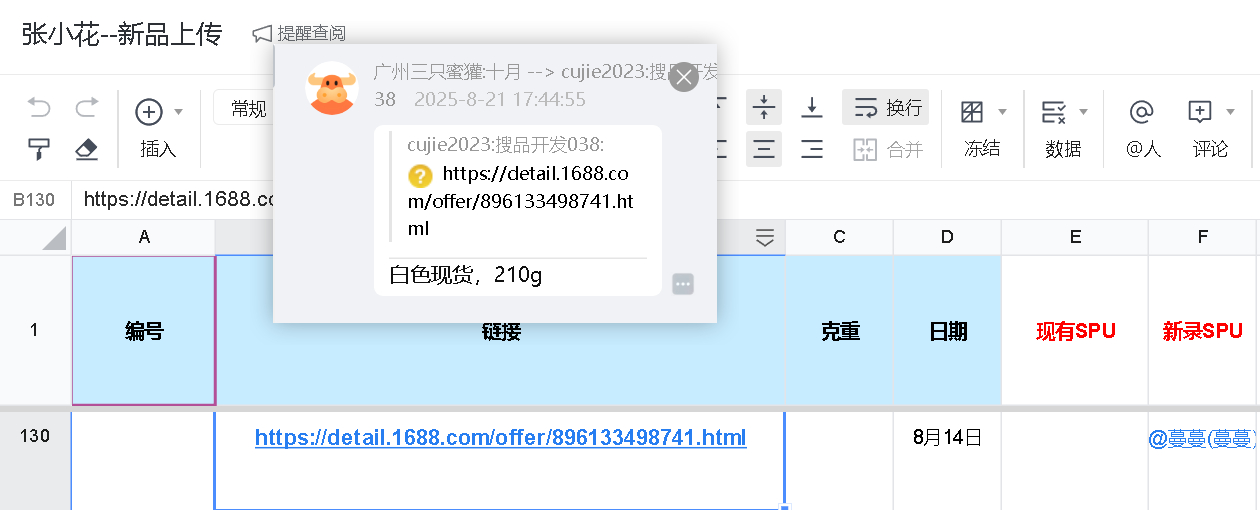Expand the 冻结 freeze dropdown arrow
This screenshot has width=1260, height=510.
(1002, 111)
